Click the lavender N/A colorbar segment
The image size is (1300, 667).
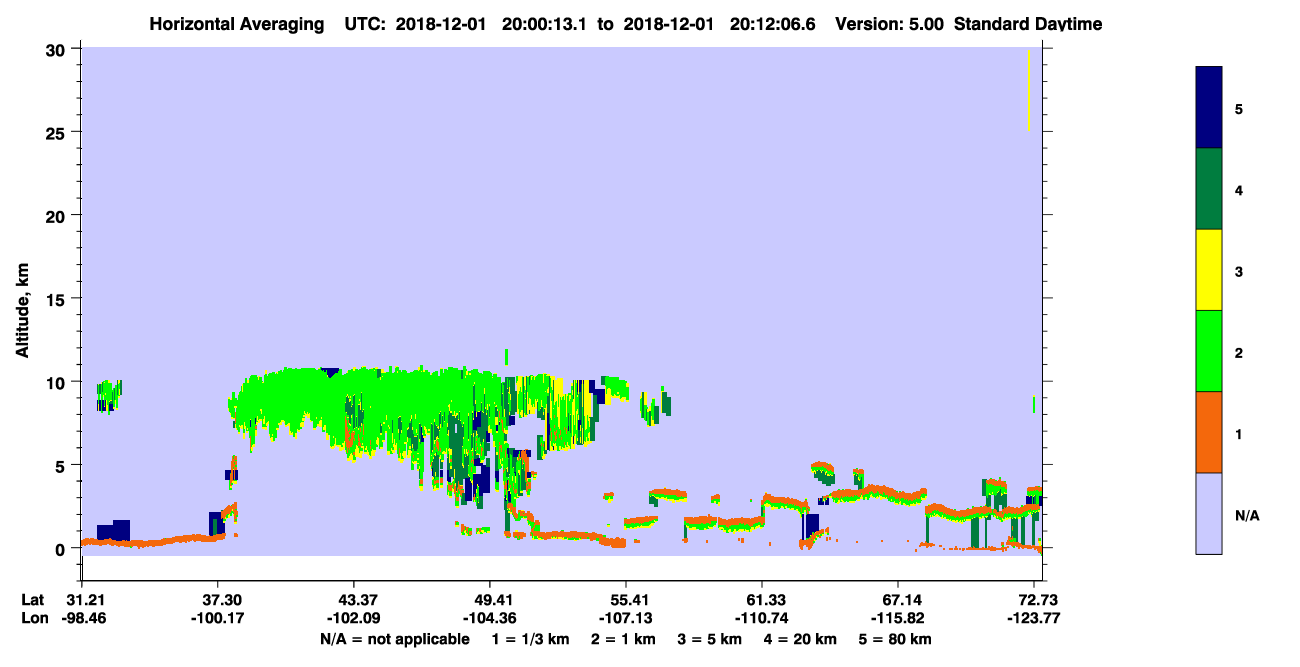[1209, 513]
